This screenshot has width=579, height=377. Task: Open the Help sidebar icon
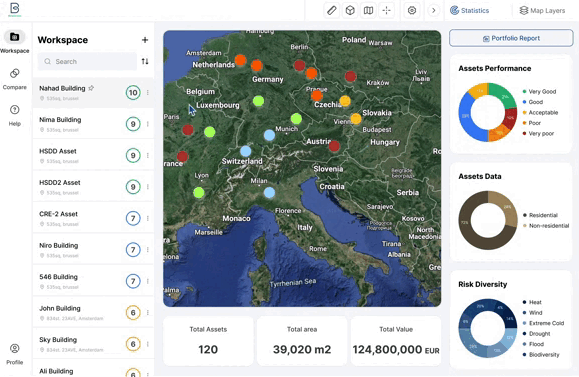(x=14, y=115)
